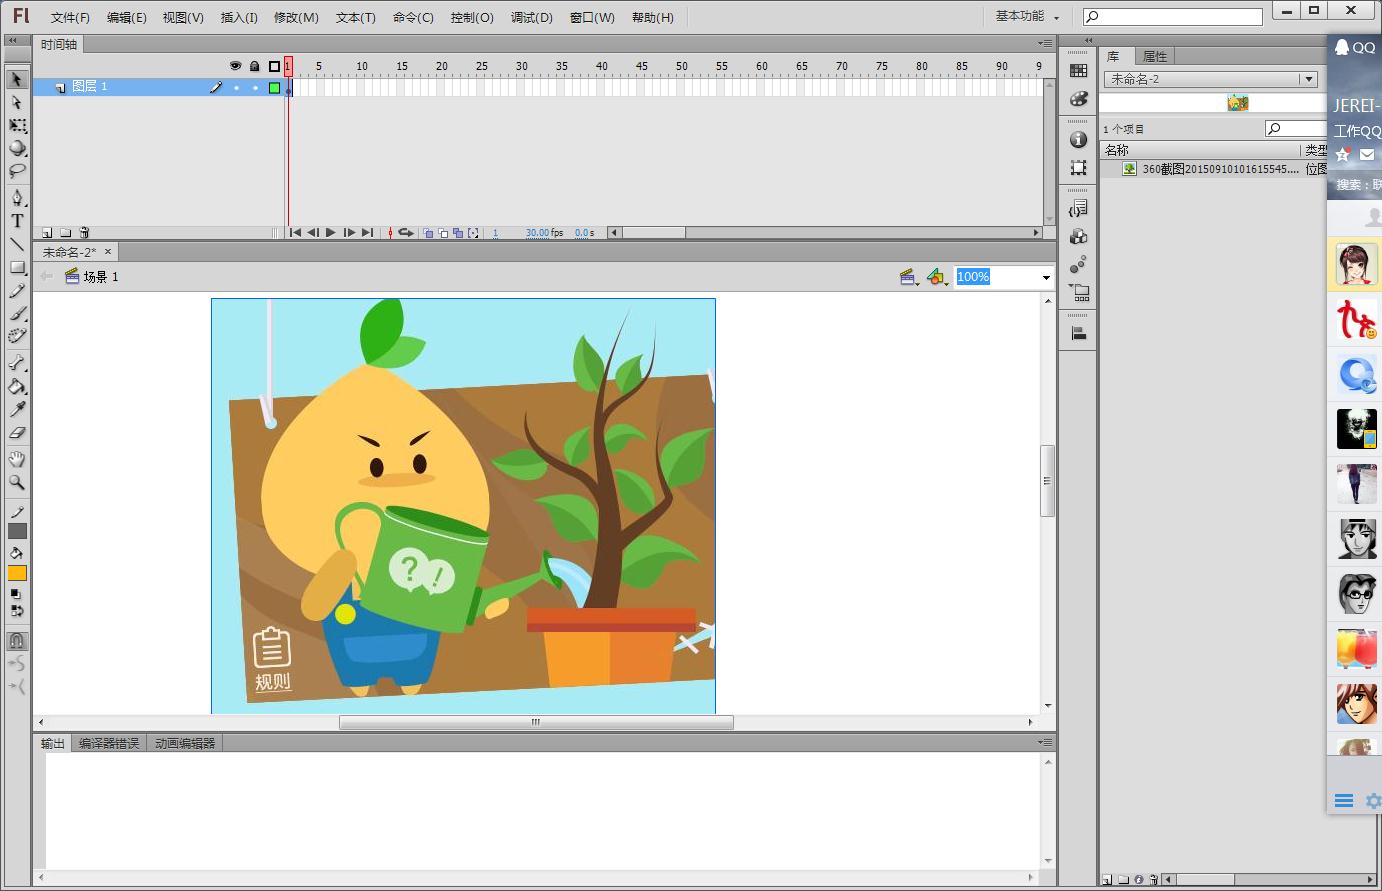The height and width of the screenshot is (891, 1382).
Task: Activate the Hand tool
Action: tap(17, 459)
